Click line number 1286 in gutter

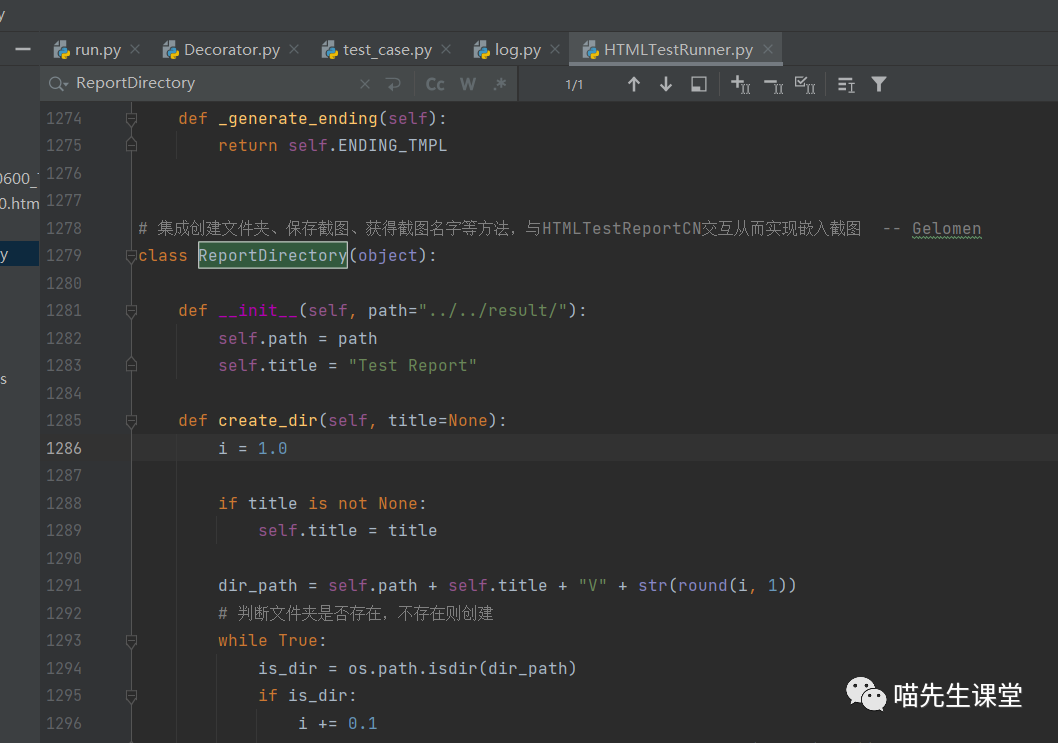point(64,448)
